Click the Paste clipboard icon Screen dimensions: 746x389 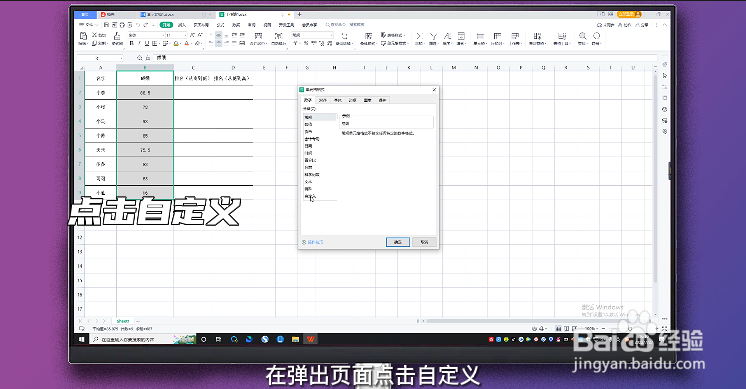pos(84,36)
